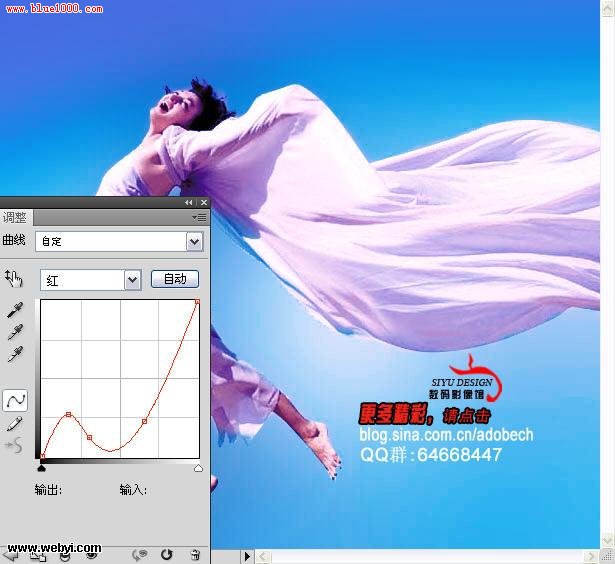Reset curves to adjustment defaults
615x564 pixels.
pos(167,555)
